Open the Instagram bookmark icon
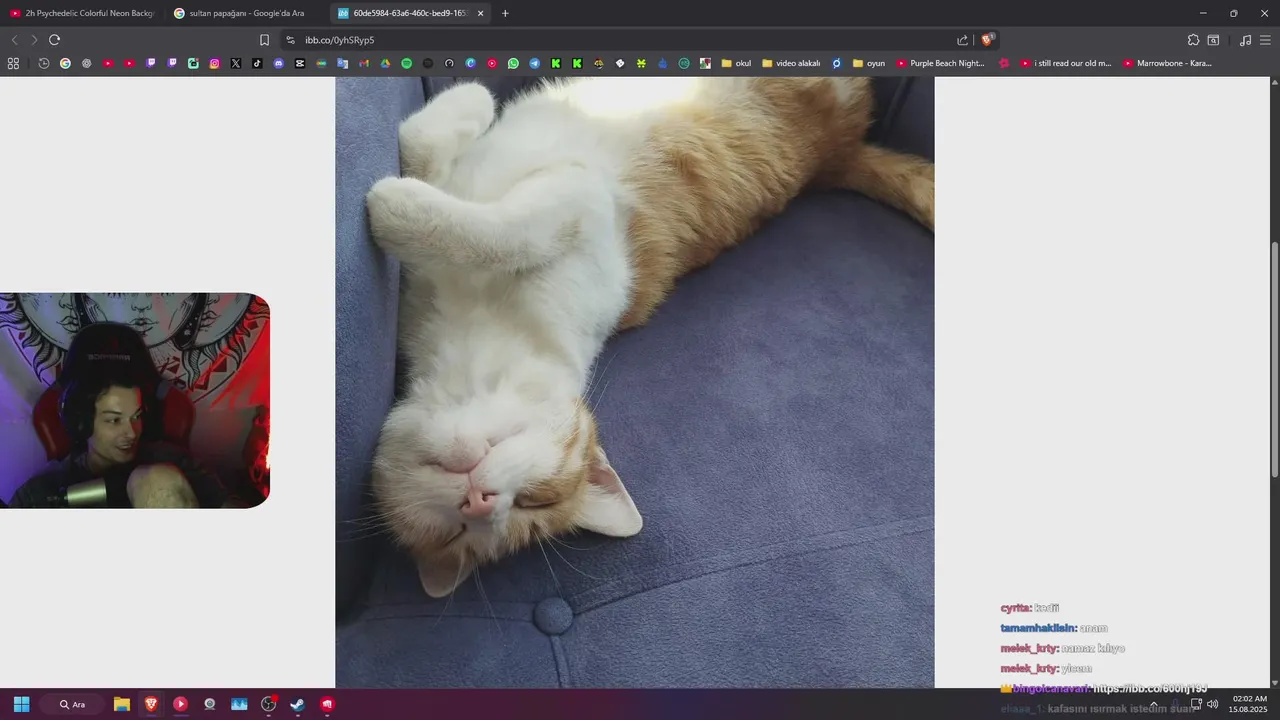 click(214, 63)
